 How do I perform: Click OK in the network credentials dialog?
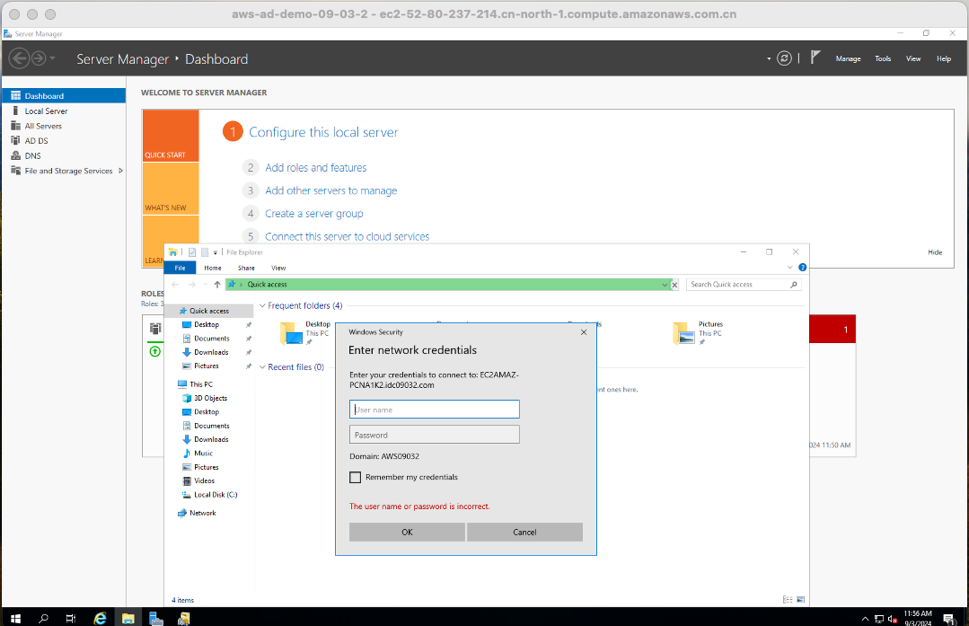[x=406, y=531]
